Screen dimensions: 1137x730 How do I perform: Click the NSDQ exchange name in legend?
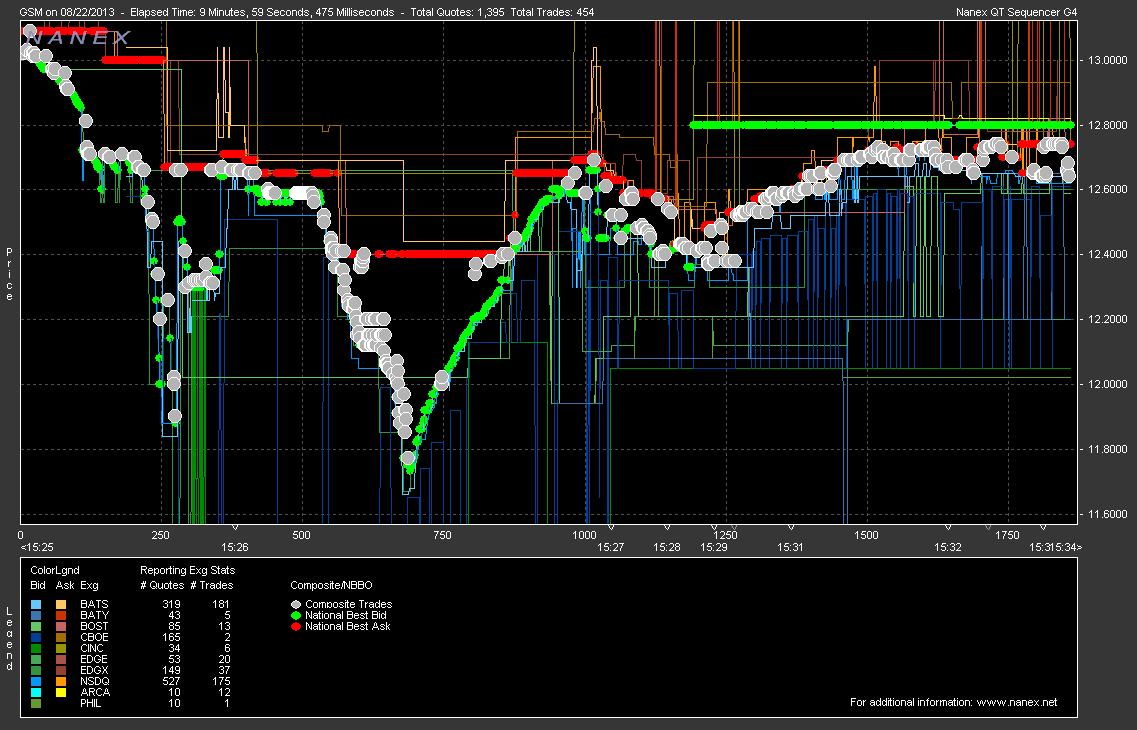(95, 681)
